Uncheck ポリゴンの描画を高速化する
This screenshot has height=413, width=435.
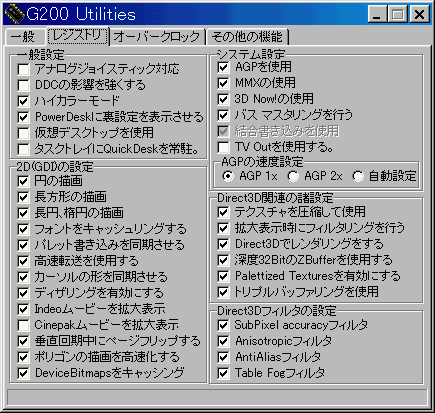pyautogui.click(x=23, y=357)
